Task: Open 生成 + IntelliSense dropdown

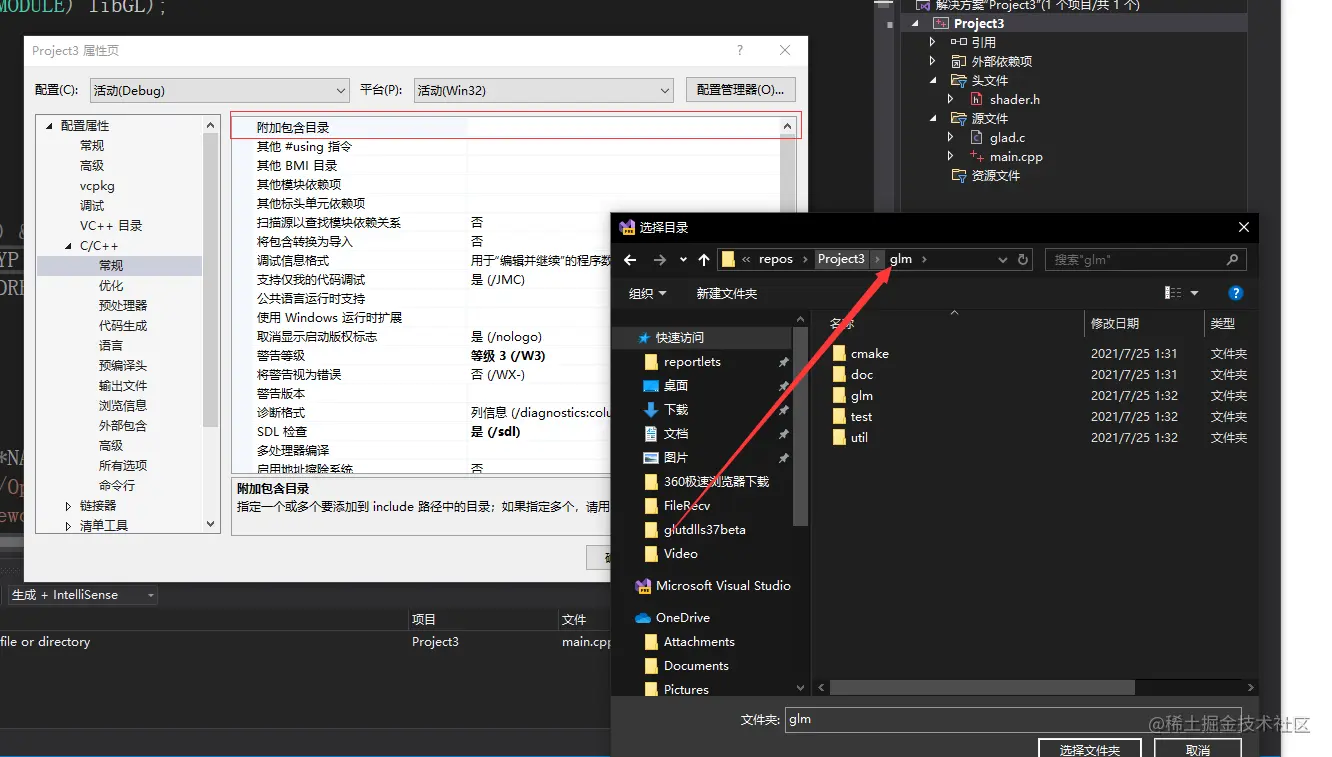Action: click(82, 595)
